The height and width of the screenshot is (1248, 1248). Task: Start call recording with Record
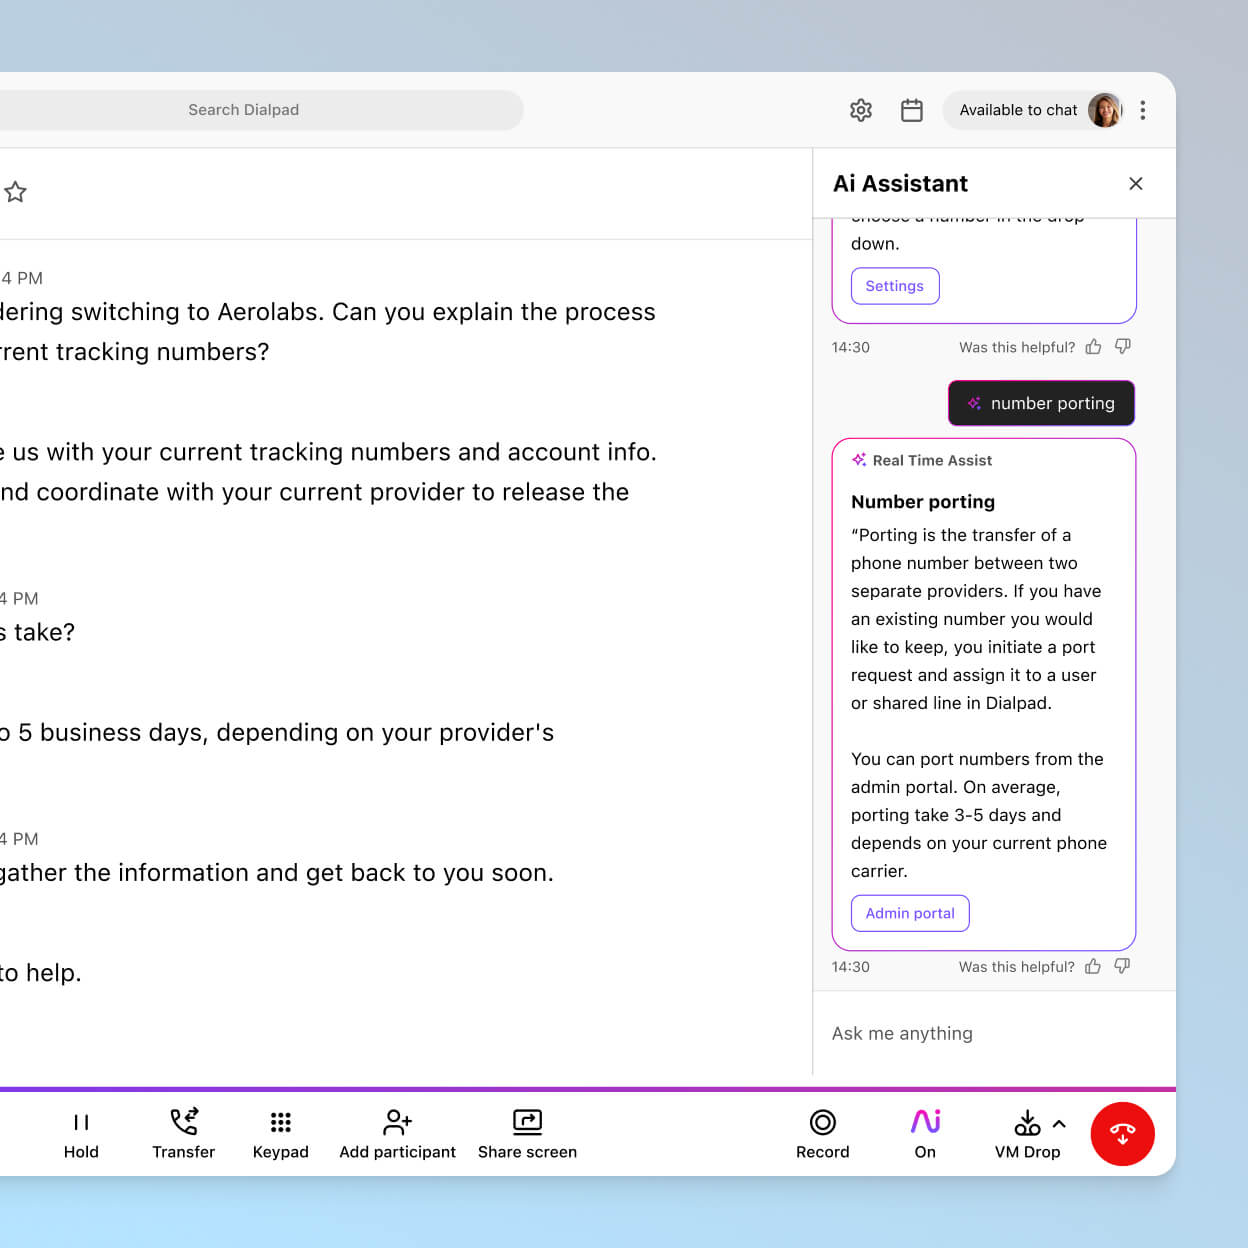coord(823,1135)
